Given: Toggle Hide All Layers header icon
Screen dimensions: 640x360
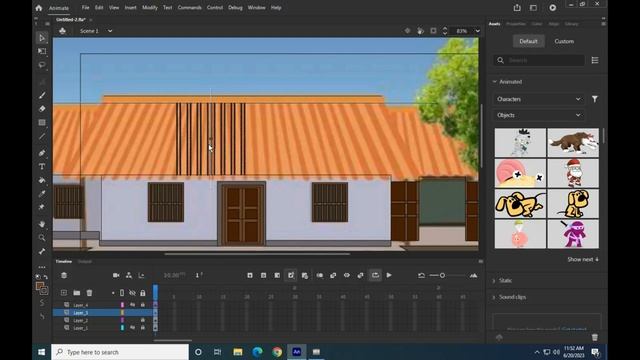Looking at the screenshot, I should pos(132,293).
